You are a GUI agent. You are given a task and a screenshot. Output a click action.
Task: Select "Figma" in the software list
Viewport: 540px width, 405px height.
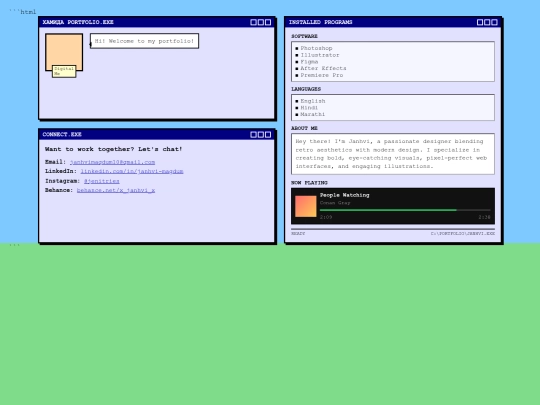(309, 62)
